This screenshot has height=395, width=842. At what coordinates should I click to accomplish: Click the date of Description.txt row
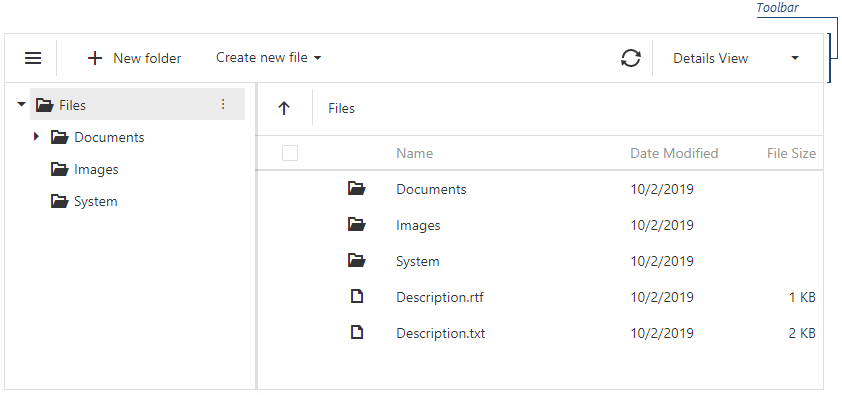(x=662, y=333)
